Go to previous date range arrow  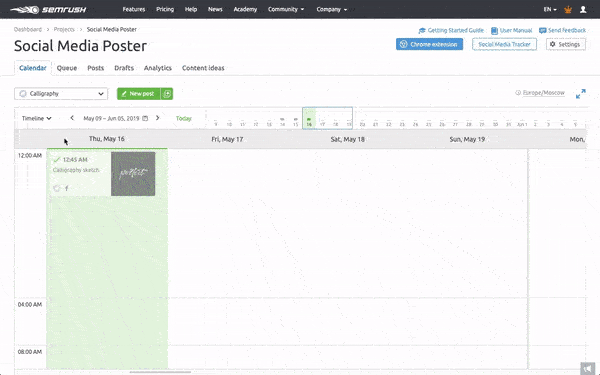[72, 118]
